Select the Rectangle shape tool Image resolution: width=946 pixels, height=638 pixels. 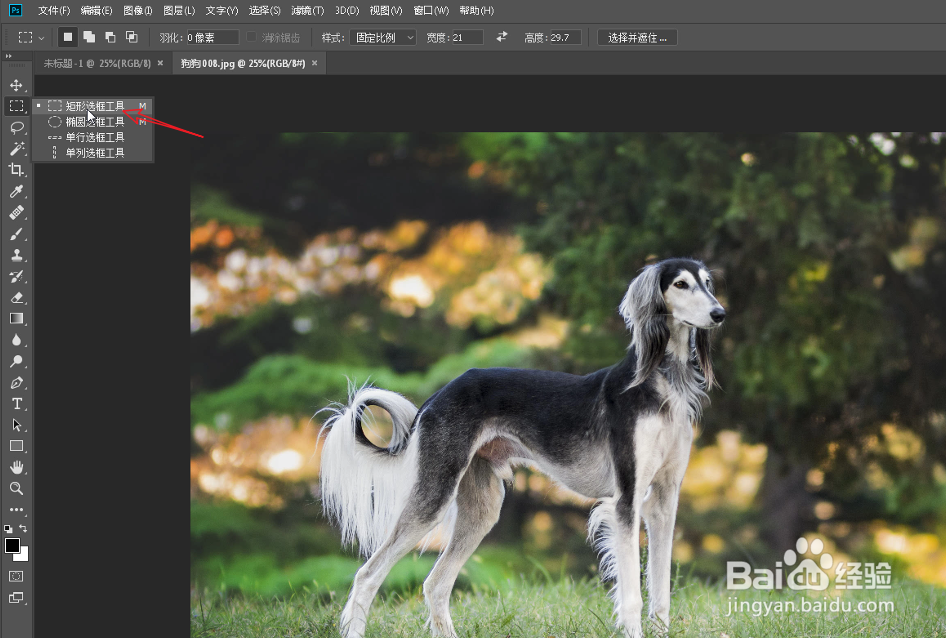tap(16, 446)
